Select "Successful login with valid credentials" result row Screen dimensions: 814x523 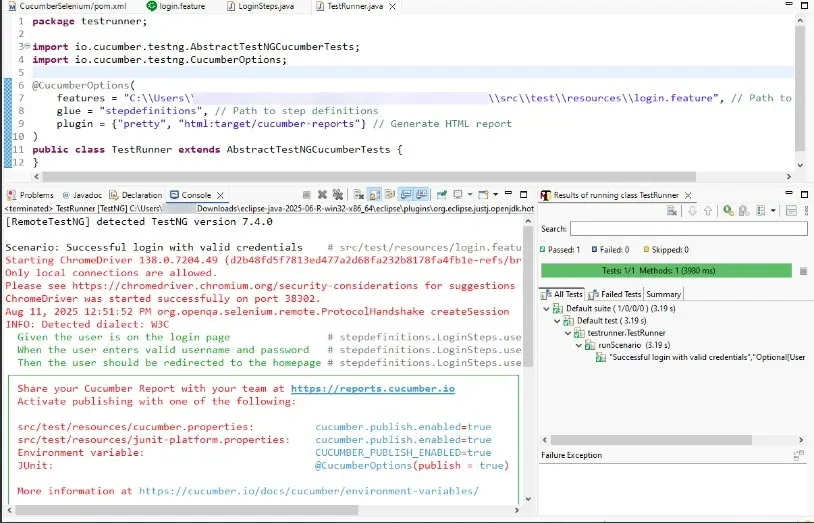[701, 357]
